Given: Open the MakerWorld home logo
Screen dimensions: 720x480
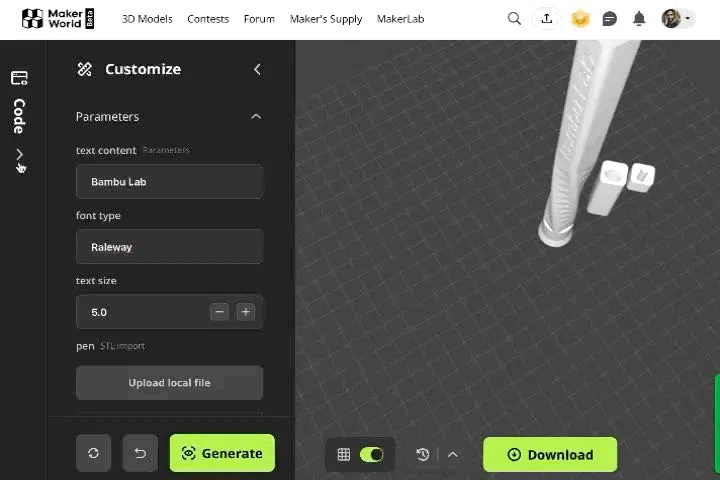Looking at the screenshot, I should [x=58, y=19].
